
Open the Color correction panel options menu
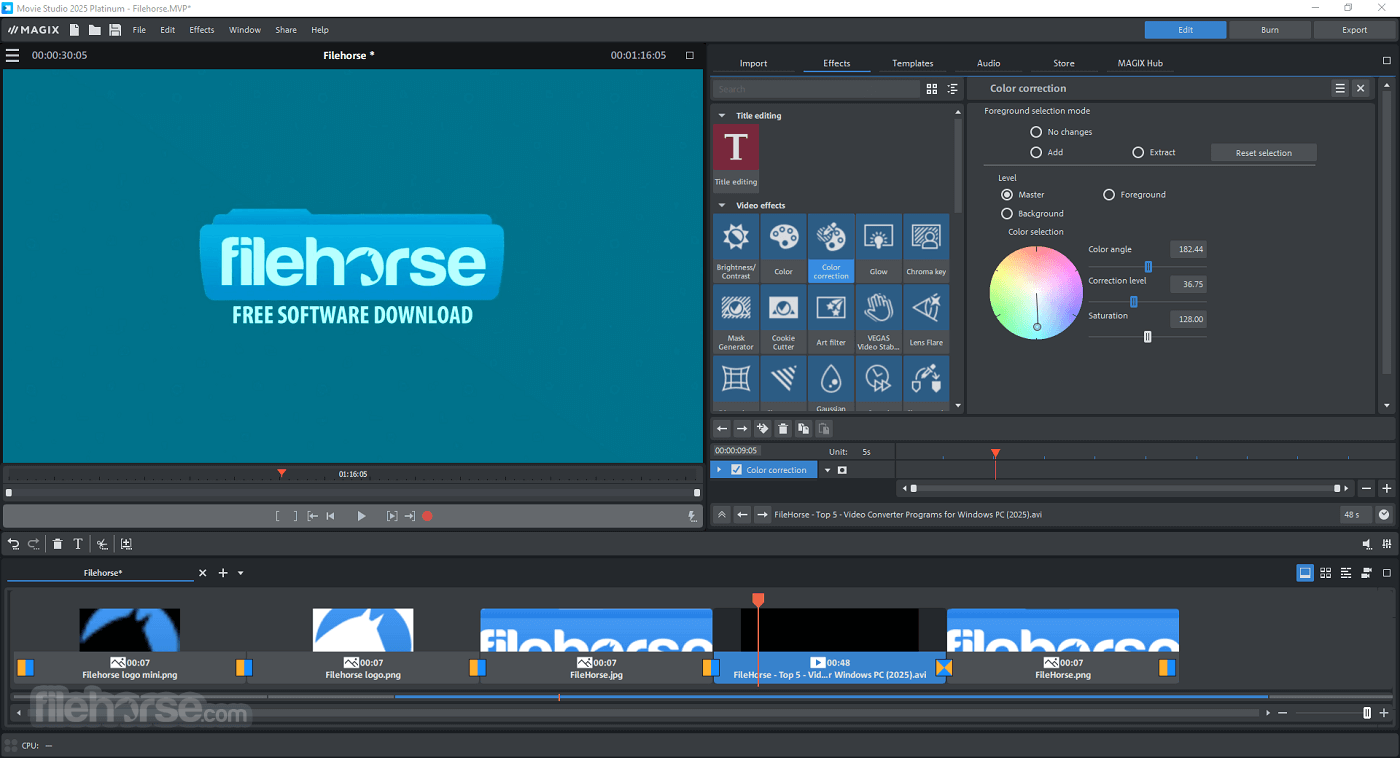point(1340,88)
